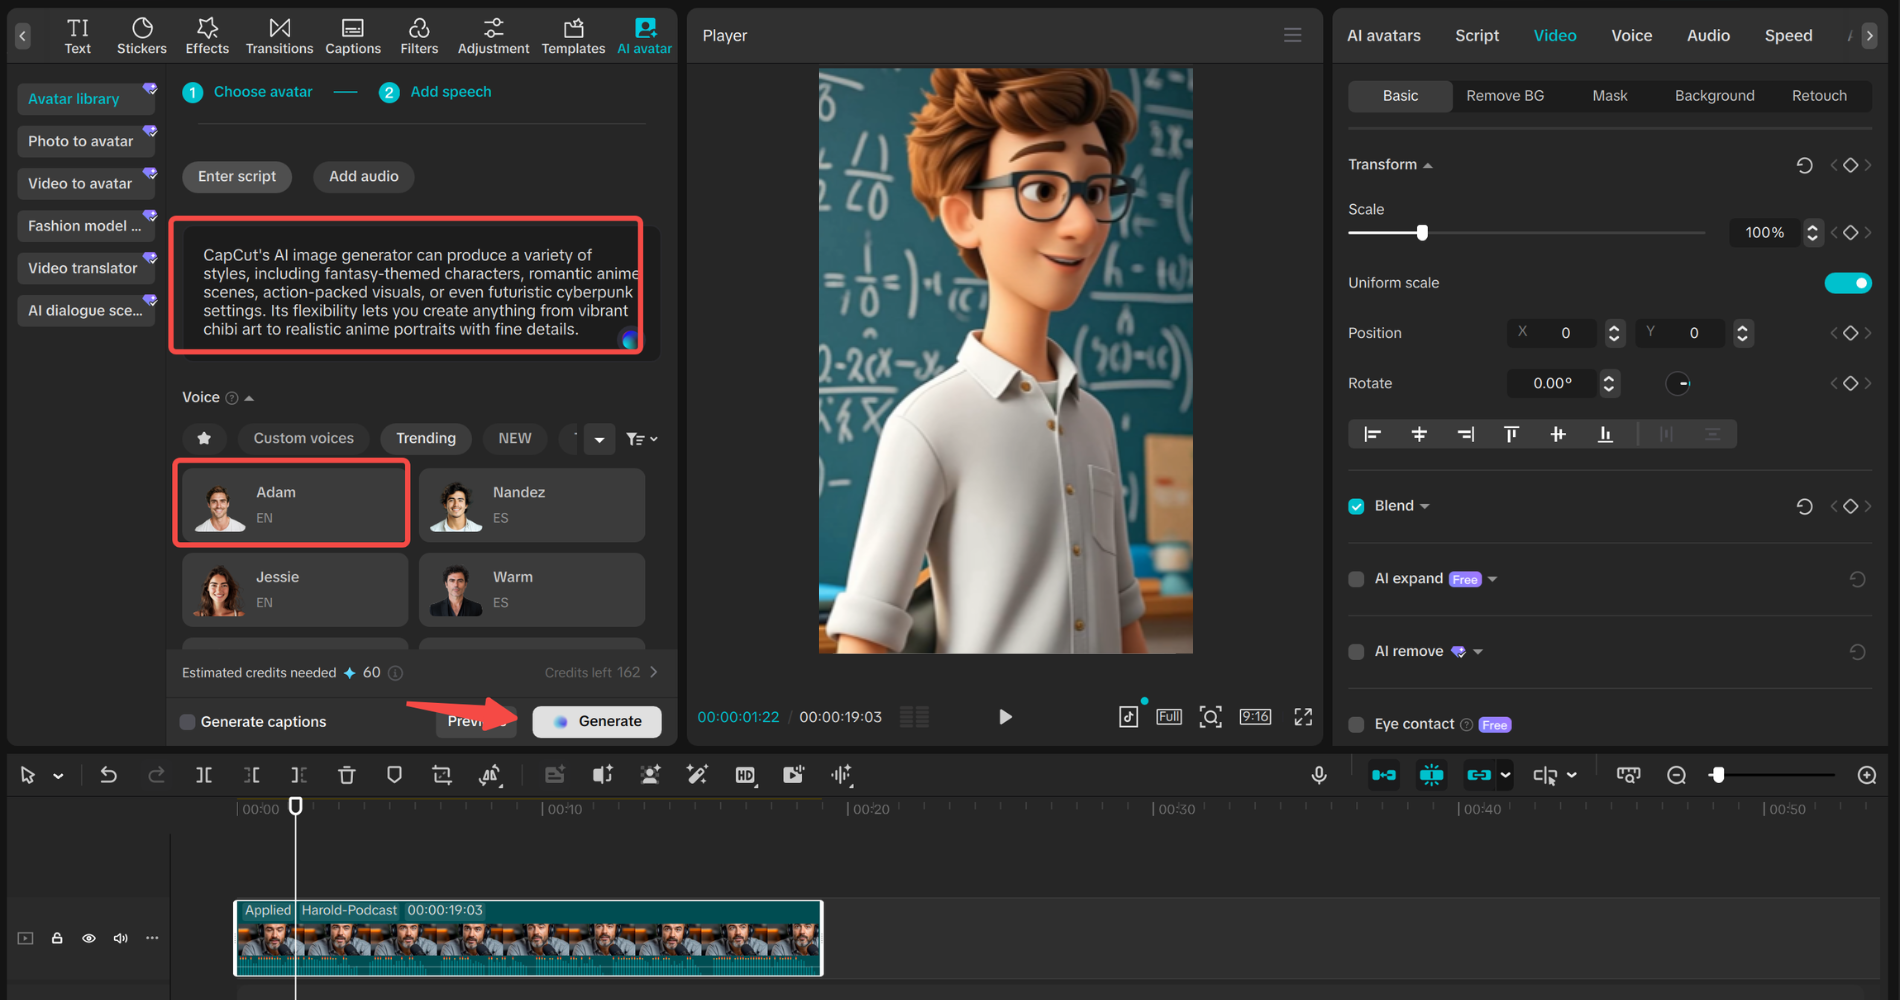Open the voice filter sort dropdown

tap(642, 439)
